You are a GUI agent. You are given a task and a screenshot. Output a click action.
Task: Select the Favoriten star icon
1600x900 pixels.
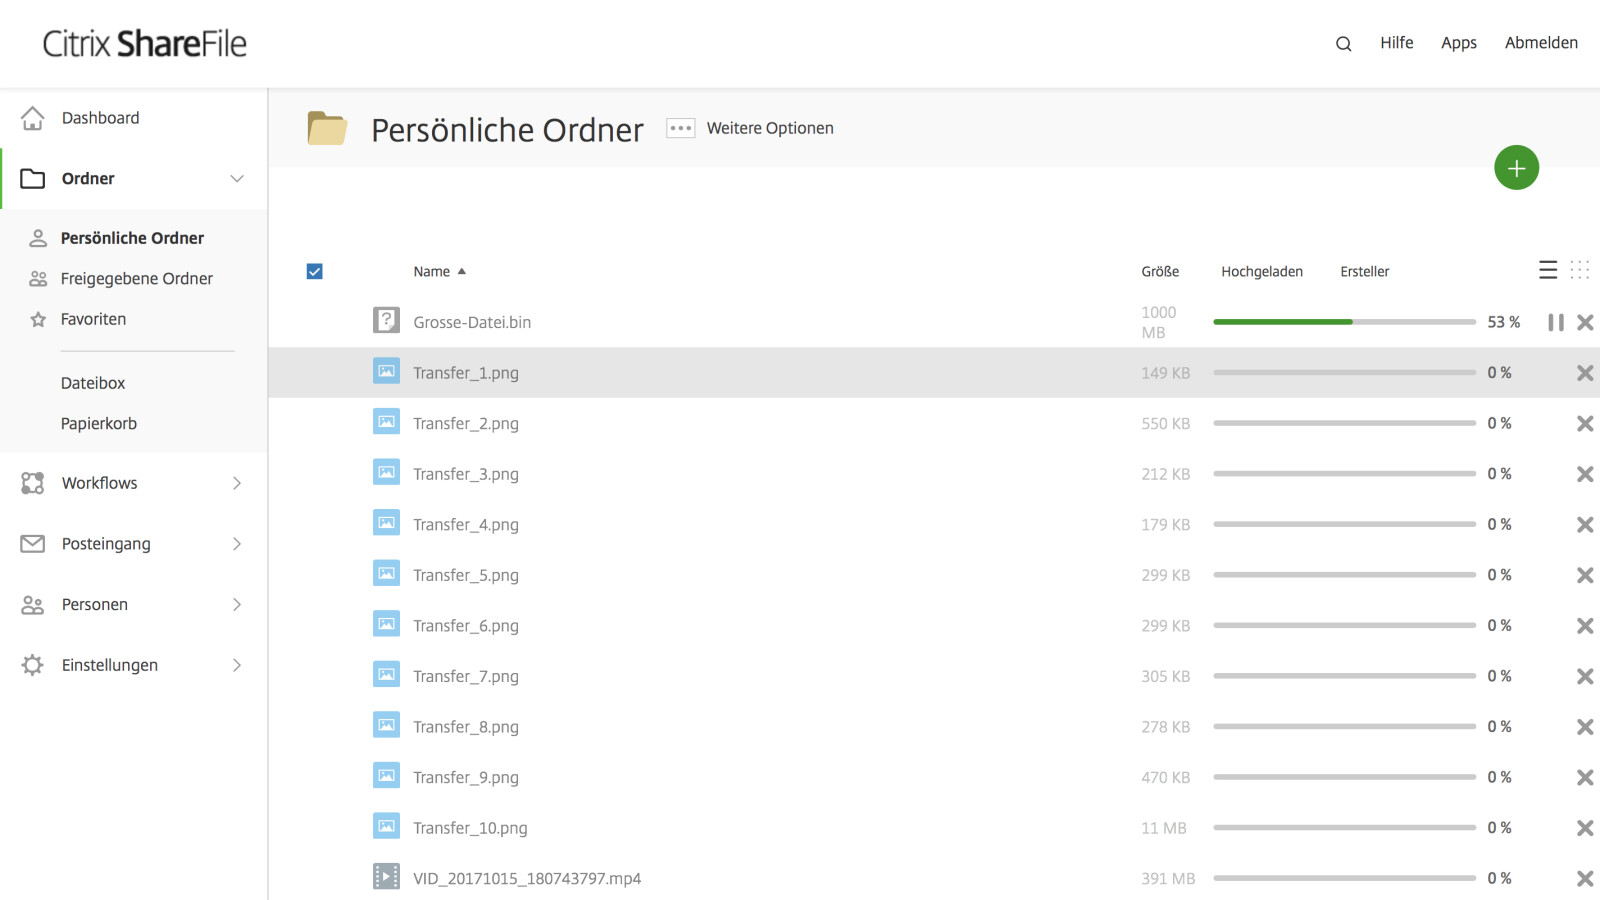click(x=38, y=318)
